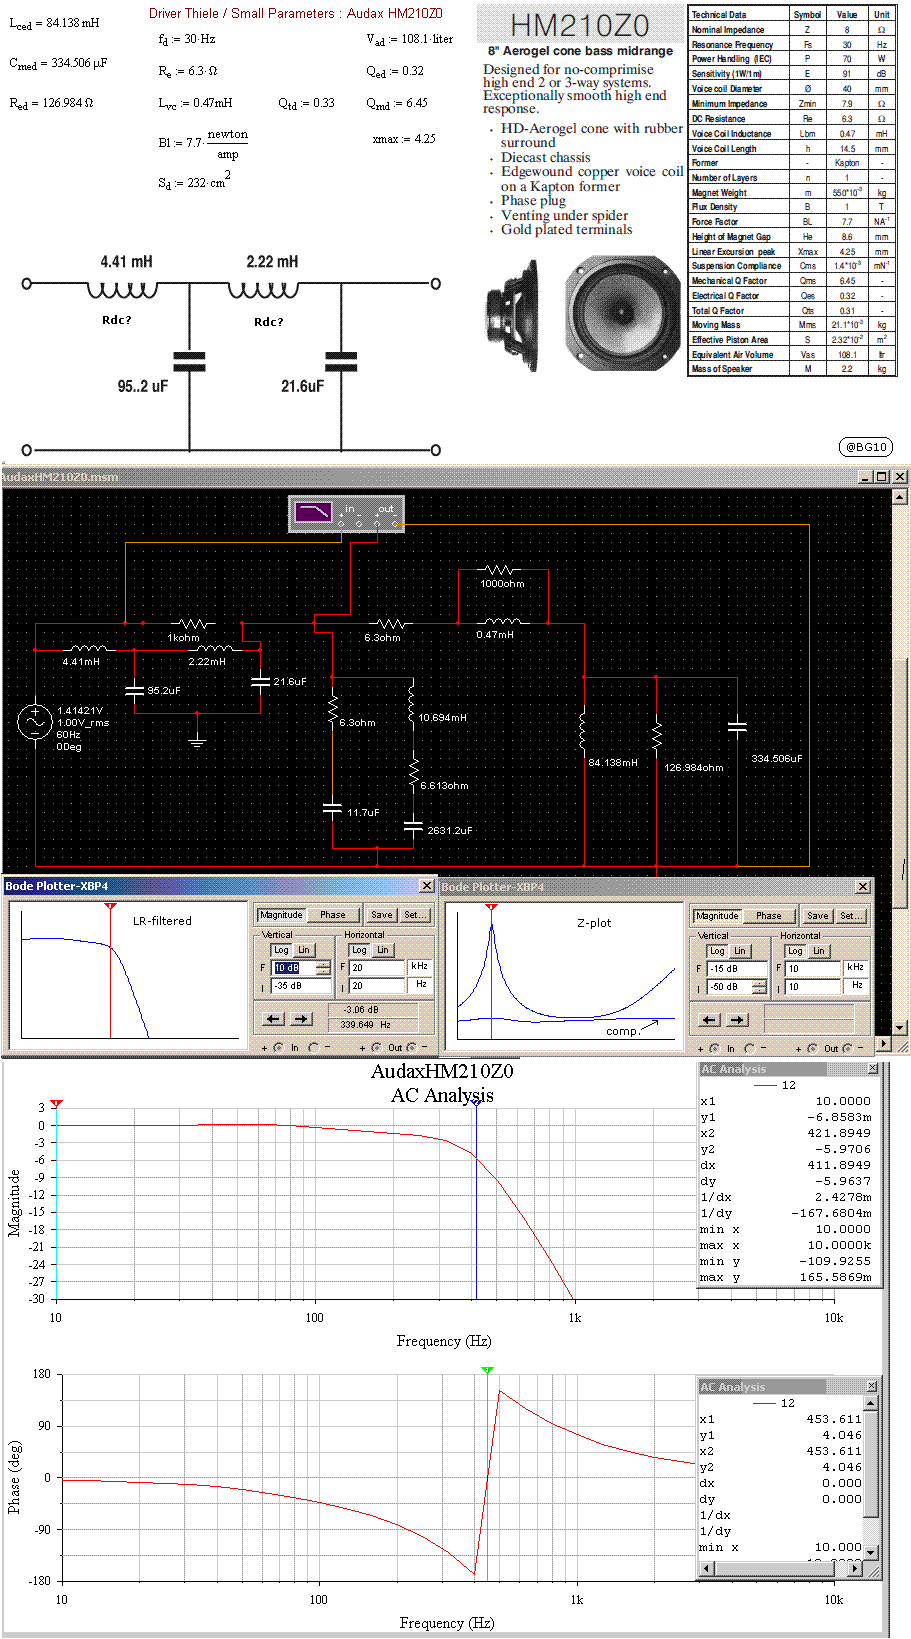The image size is (911, 1639).
Task: Switch Z-plot plotter to Magnitude mode
Action: click(717, 916)
